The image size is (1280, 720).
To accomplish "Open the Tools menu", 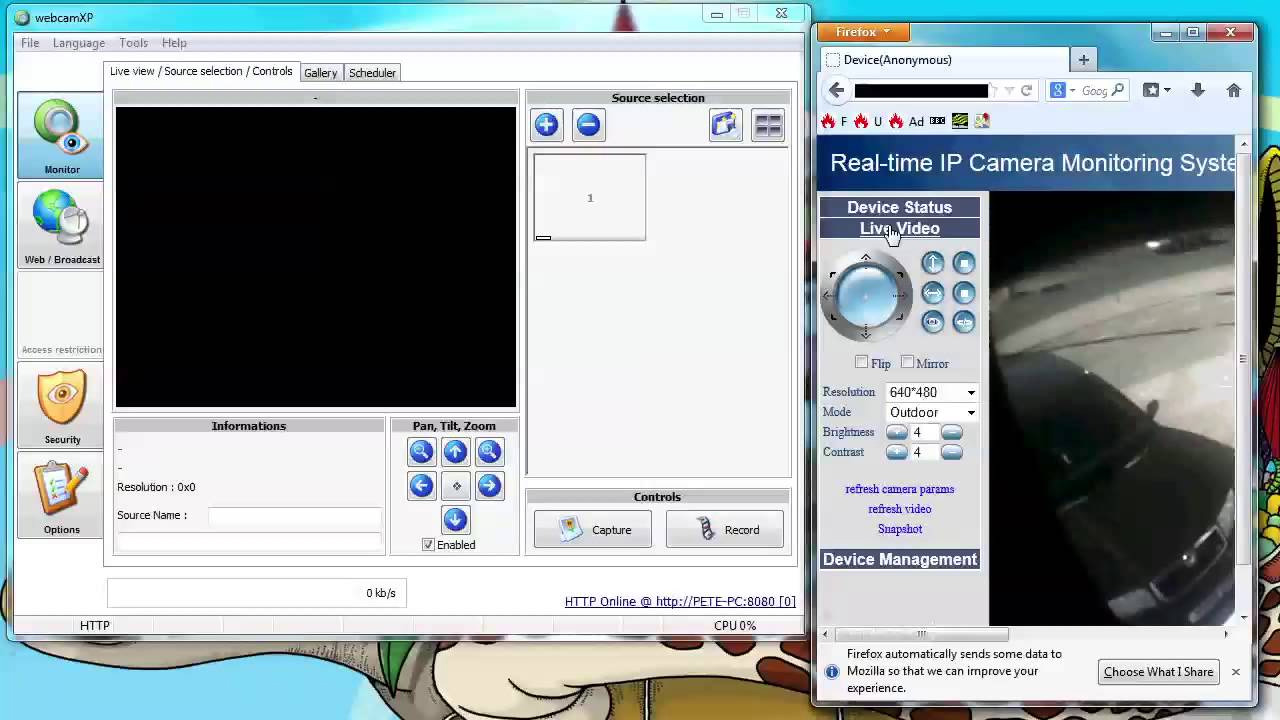I will coord(133,43).
